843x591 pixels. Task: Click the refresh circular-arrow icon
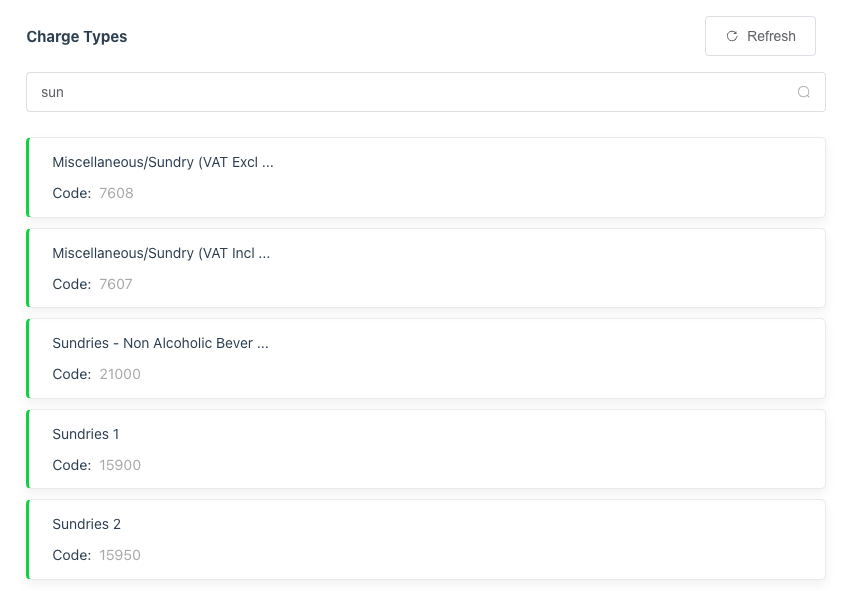733,36
